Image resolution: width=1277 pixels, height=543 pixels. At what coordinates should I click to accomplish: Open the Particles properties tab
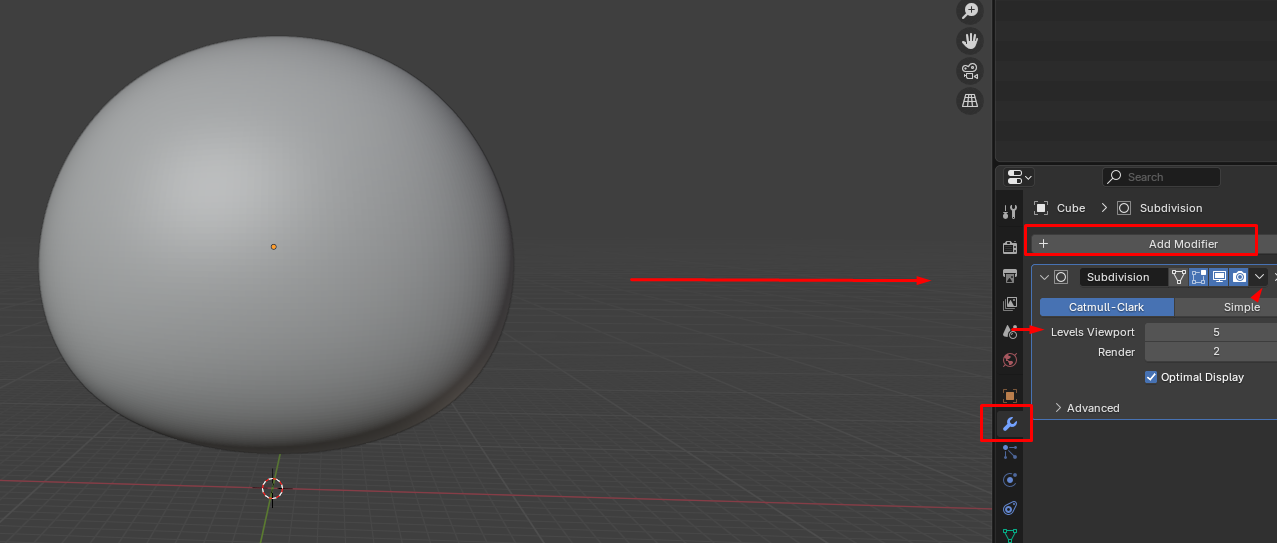tap(1010, 452)
